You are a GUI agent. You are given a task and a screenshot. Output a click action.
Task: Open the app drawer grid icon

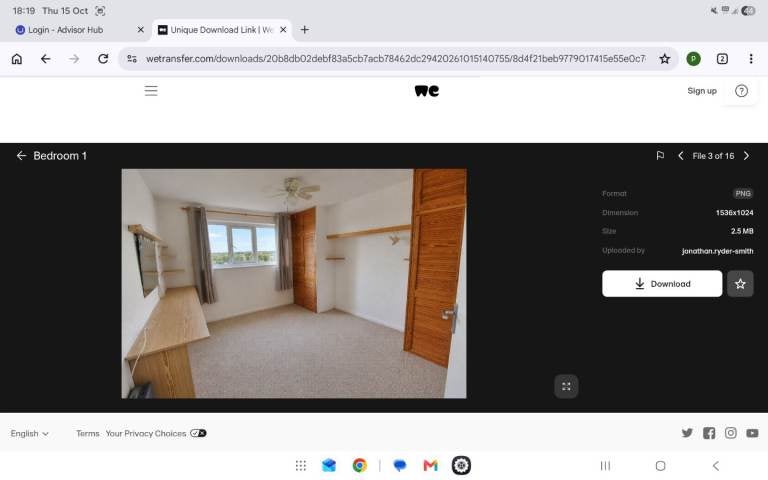(x=301, y=465)
